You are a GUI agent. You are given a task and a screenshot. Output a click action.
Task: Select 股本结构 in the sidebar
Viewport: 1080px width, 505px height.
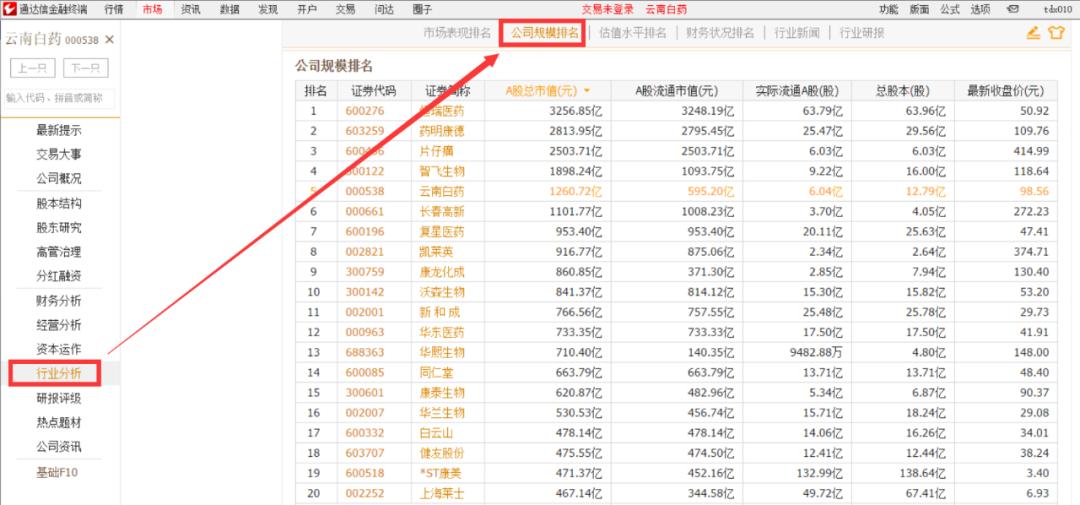pyautogui.click(x=59, y=203)
